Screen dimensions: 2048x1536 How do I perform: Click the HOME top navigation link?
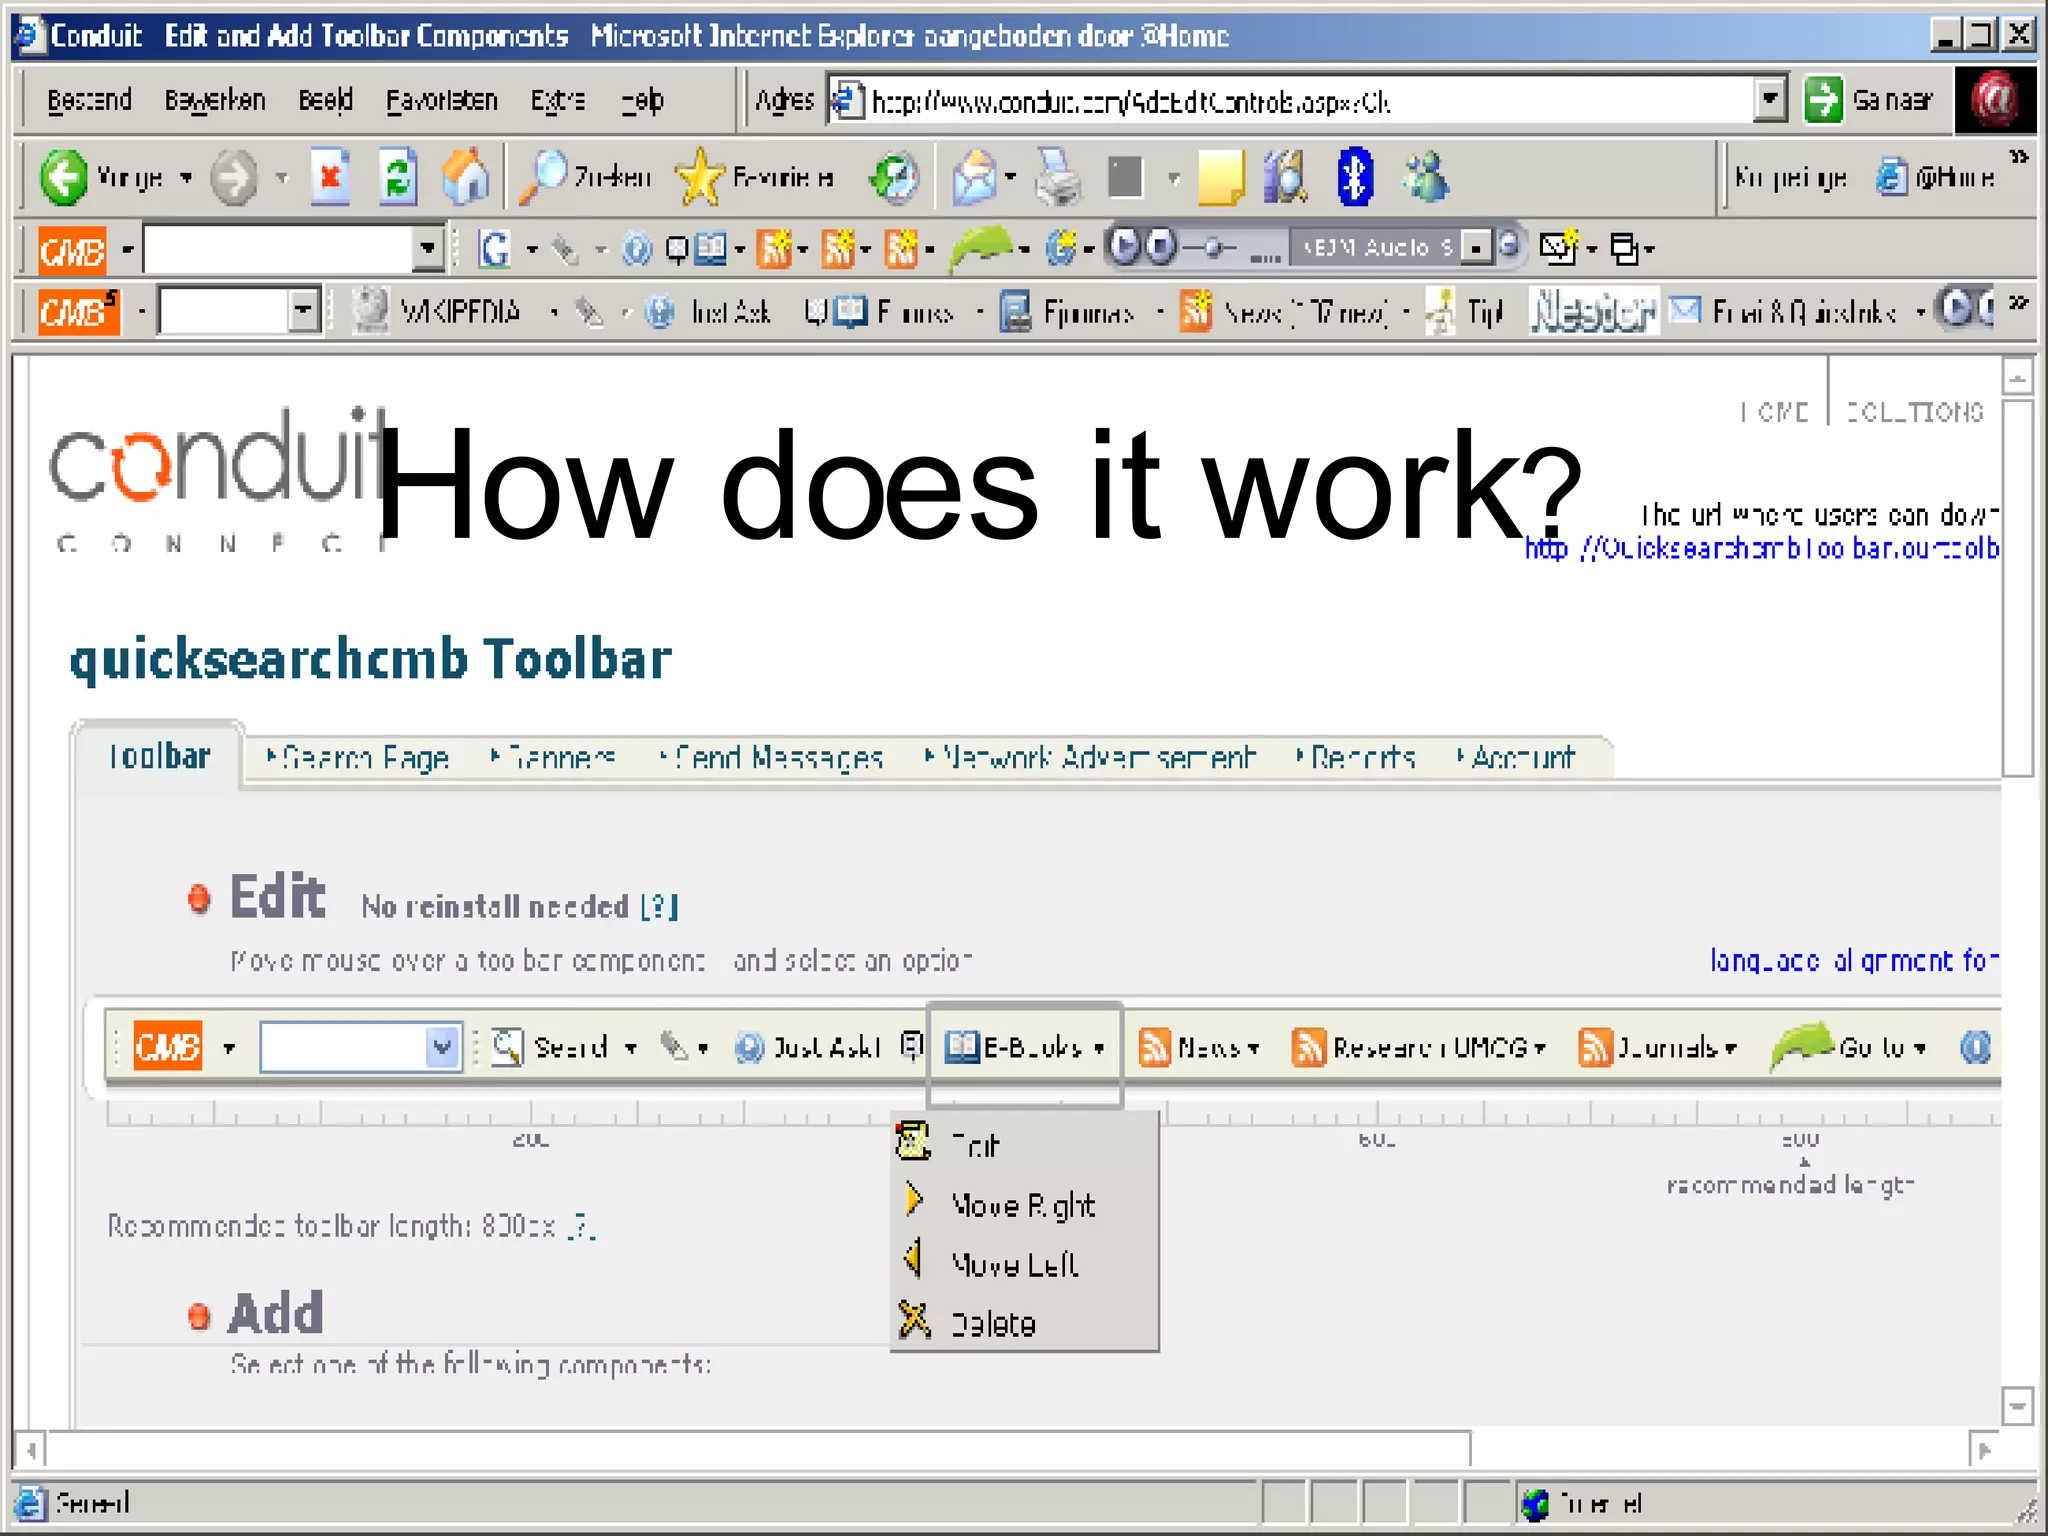coord(1775,412)
